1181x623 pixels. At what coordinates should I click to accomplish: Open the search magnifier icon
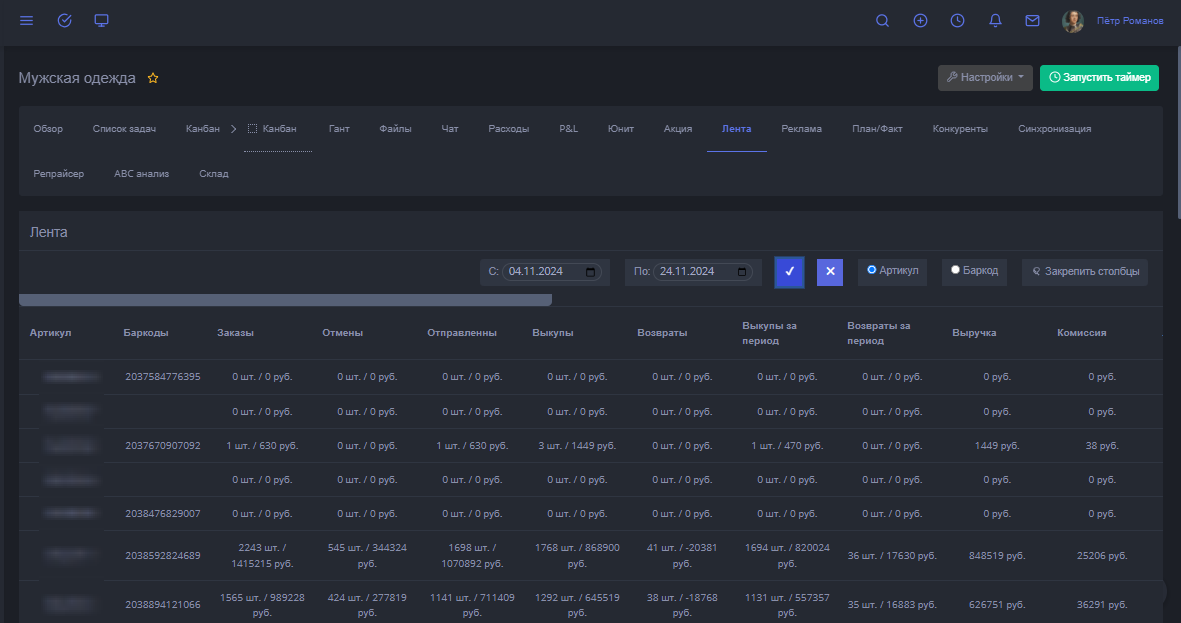point(882,21)
